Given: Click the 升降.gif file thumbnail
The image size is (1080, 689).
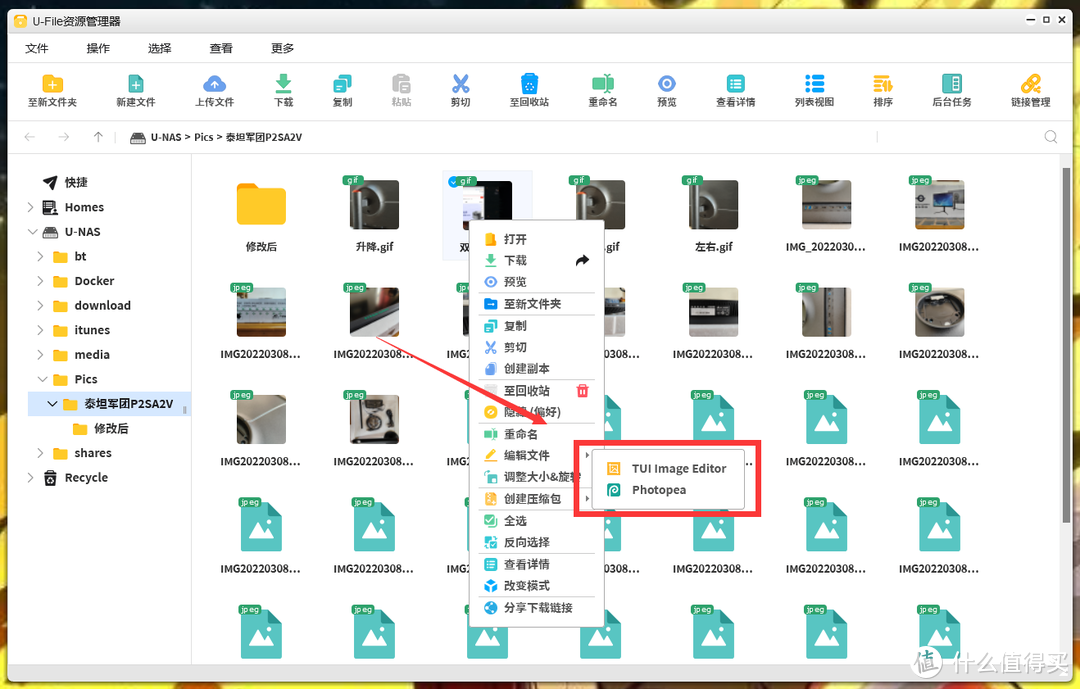Looking at the screenshot, I should click(373, 205).
